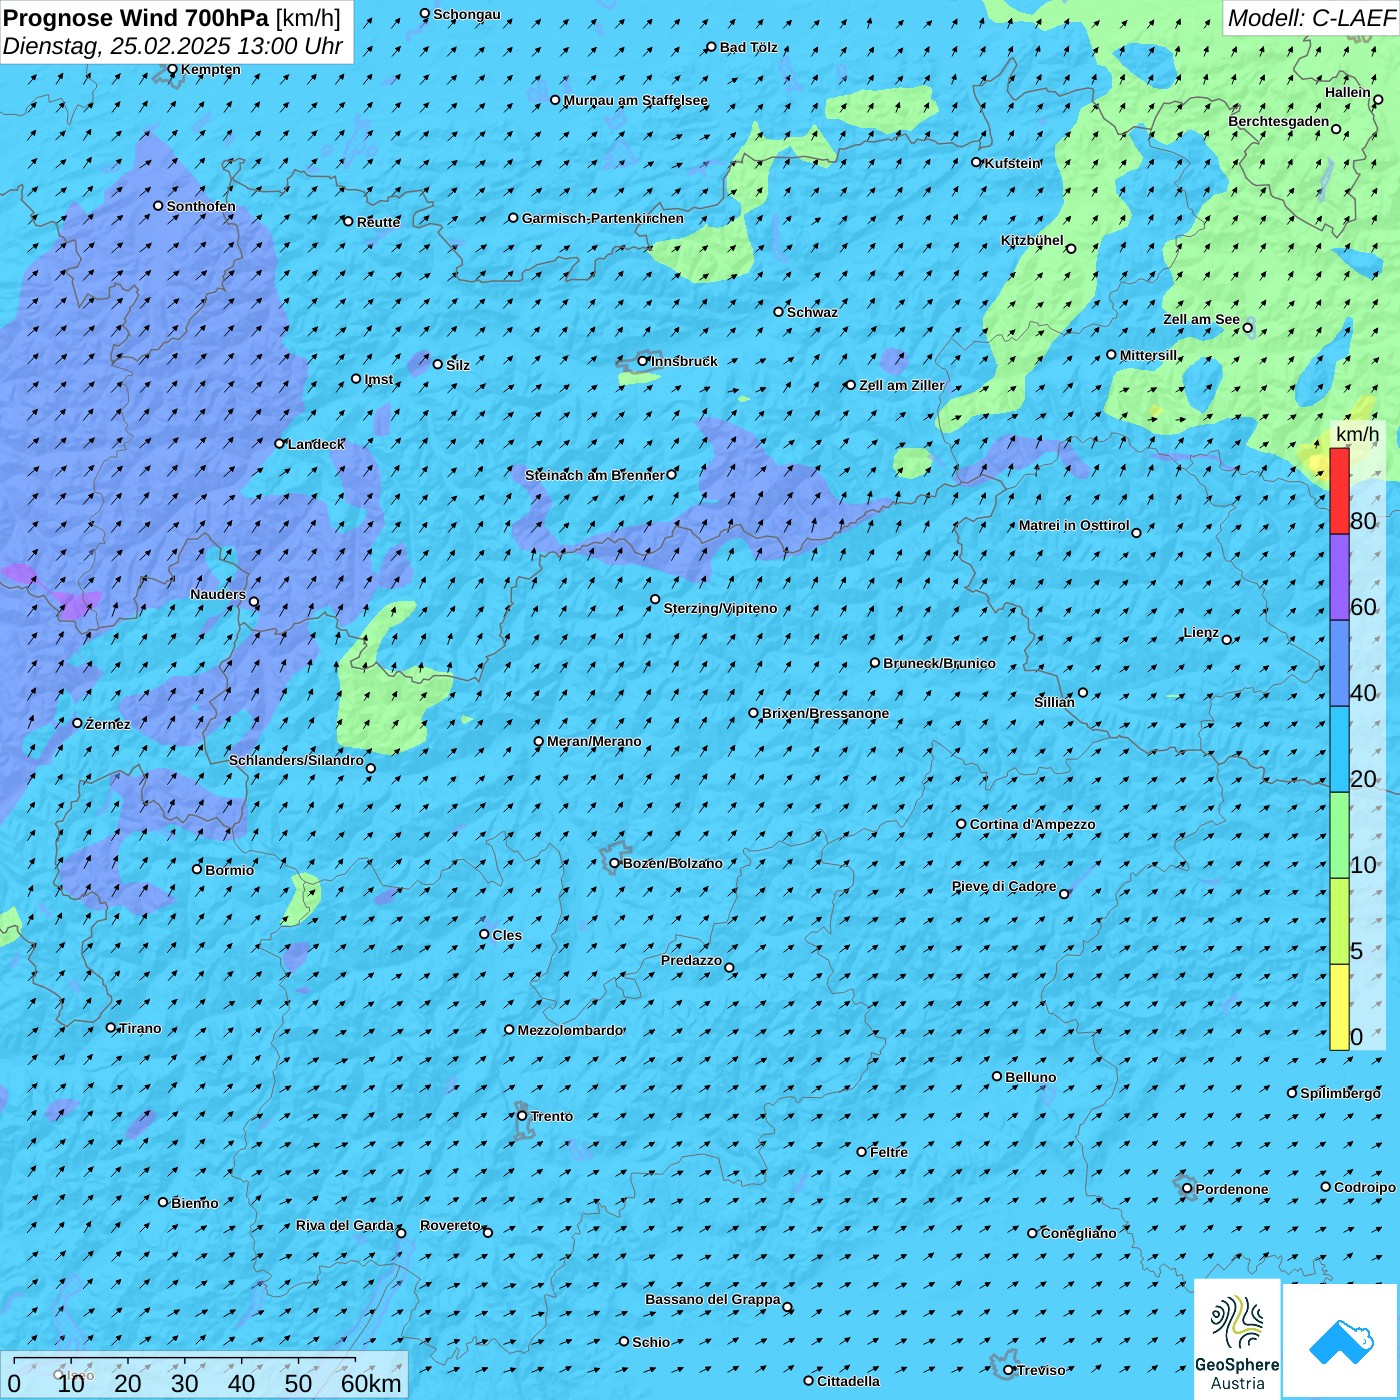1400x1400 pixels.
Task: Click the Garmisch-Partenkirchen label
Action: point(603,218)
